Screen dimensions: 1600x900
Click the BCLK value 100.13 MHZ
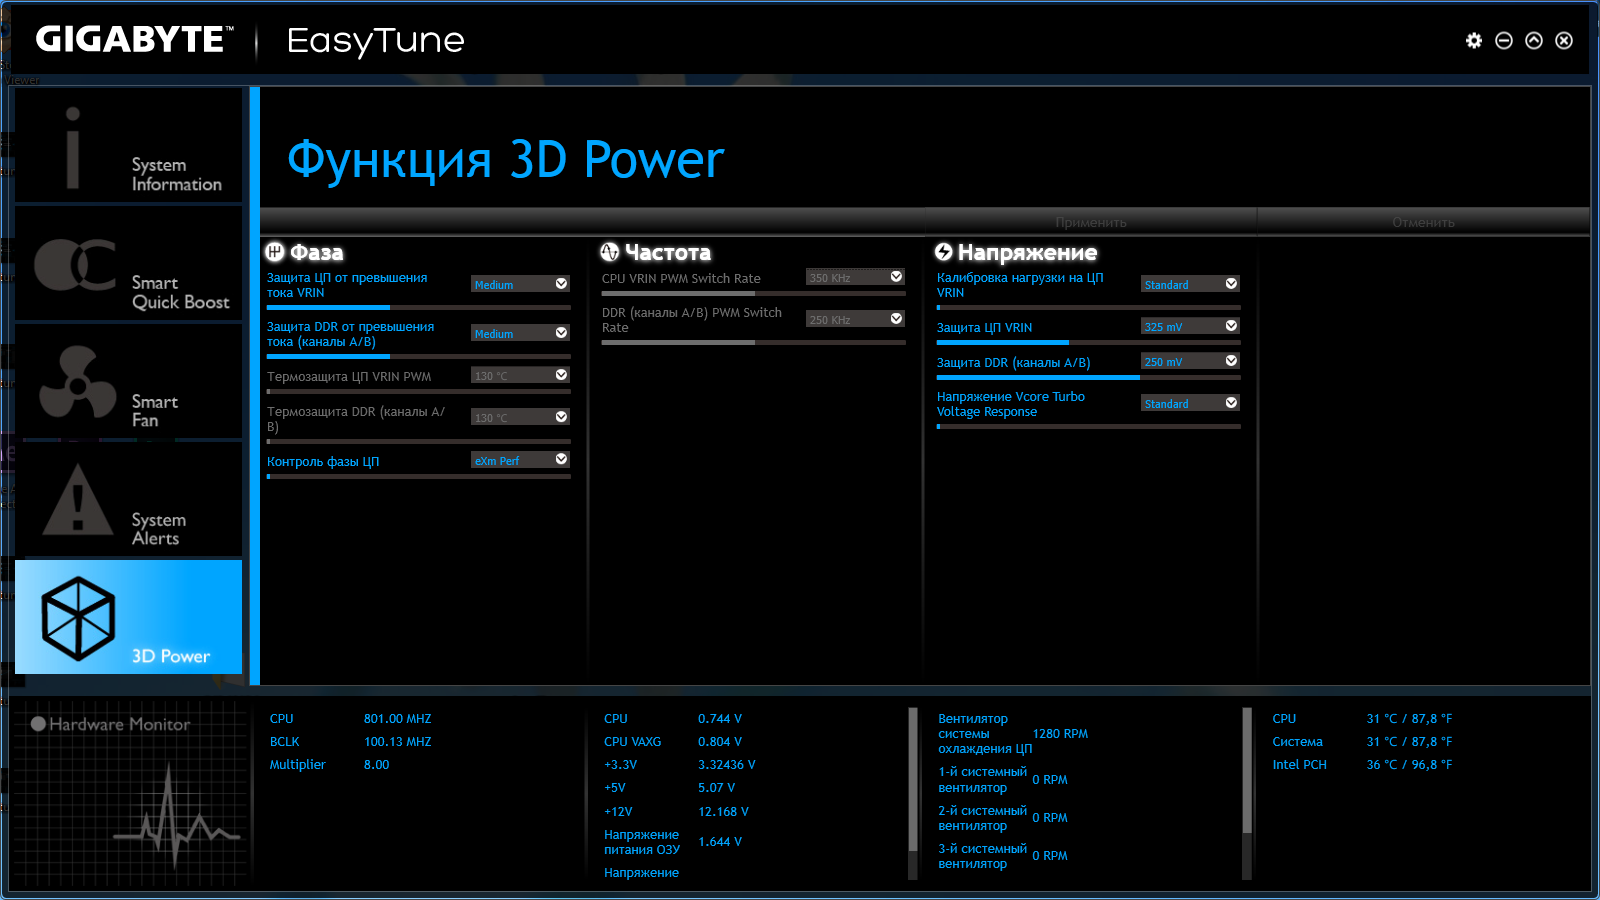tap(398, 742)
